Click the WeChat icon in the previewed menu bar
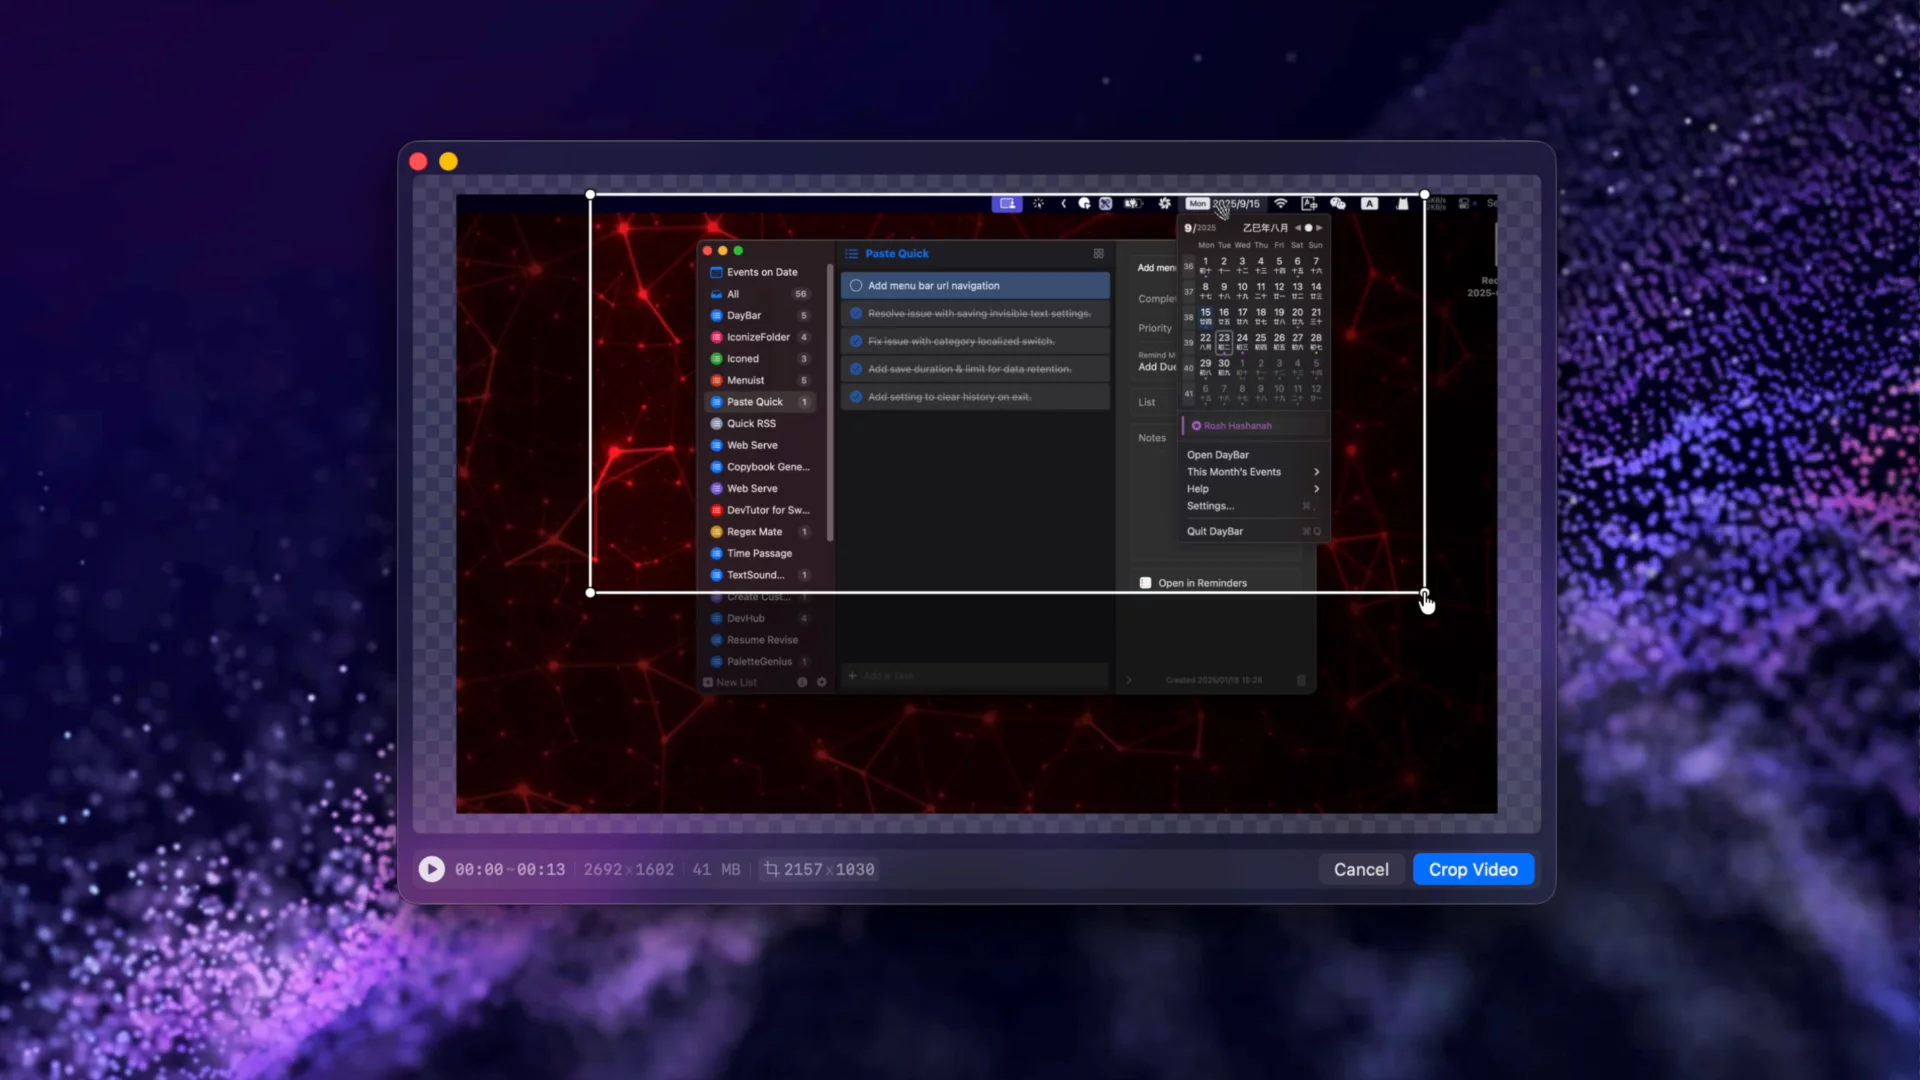 pos(1337,203)
